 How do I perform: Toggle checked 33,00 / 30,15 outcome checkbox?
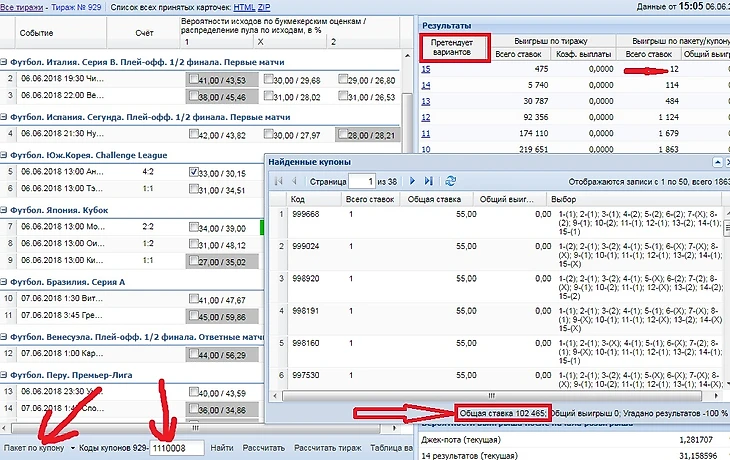pyautogui.click(x=195, y=172)
